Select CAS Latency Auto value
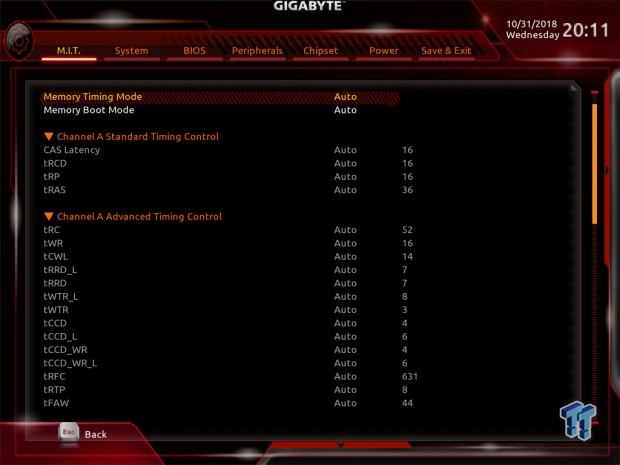The height and width of the screenshot is (465, 620). point(345,150)
